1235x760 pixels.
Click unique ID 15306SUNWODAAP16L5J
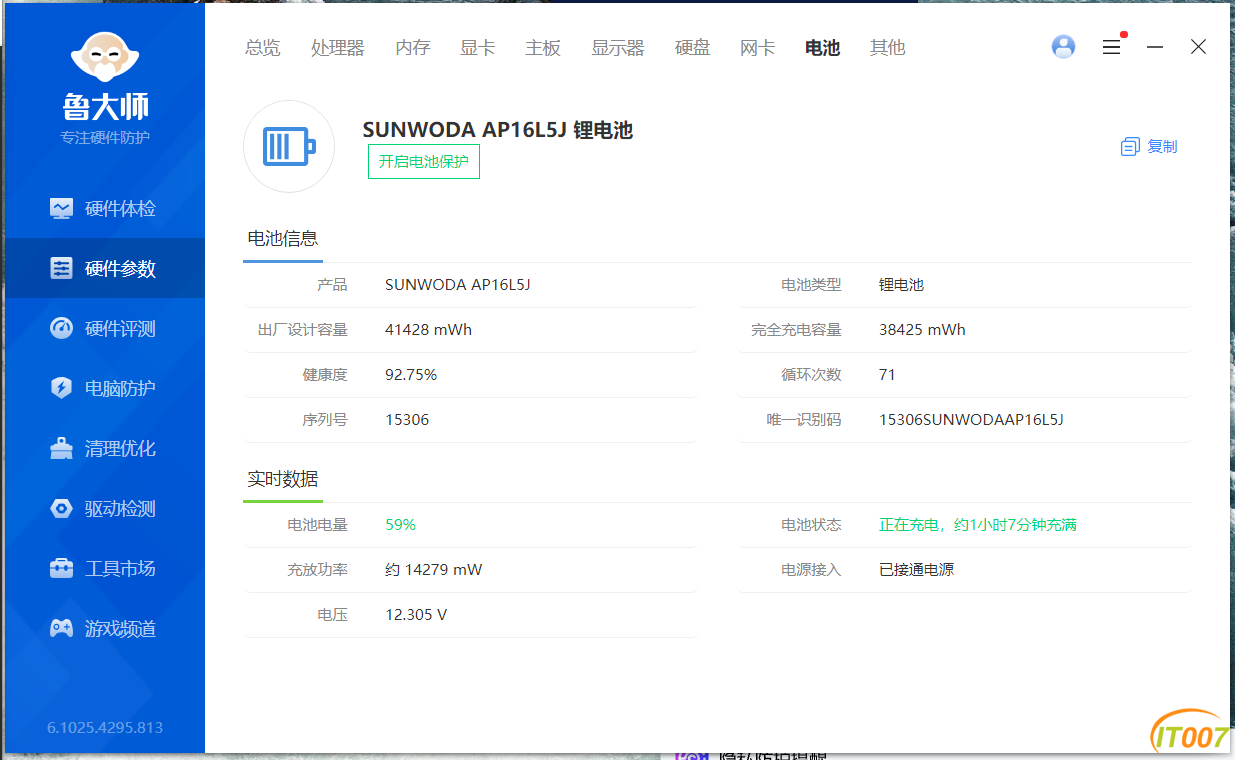971,420
